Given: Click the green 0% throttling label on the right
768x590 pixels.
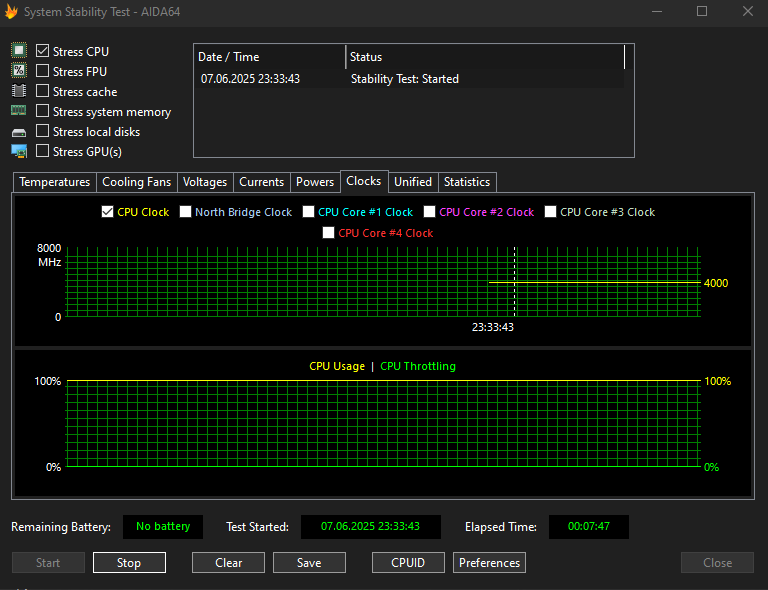Looking at the screenshot, I should tap(711, 467).
